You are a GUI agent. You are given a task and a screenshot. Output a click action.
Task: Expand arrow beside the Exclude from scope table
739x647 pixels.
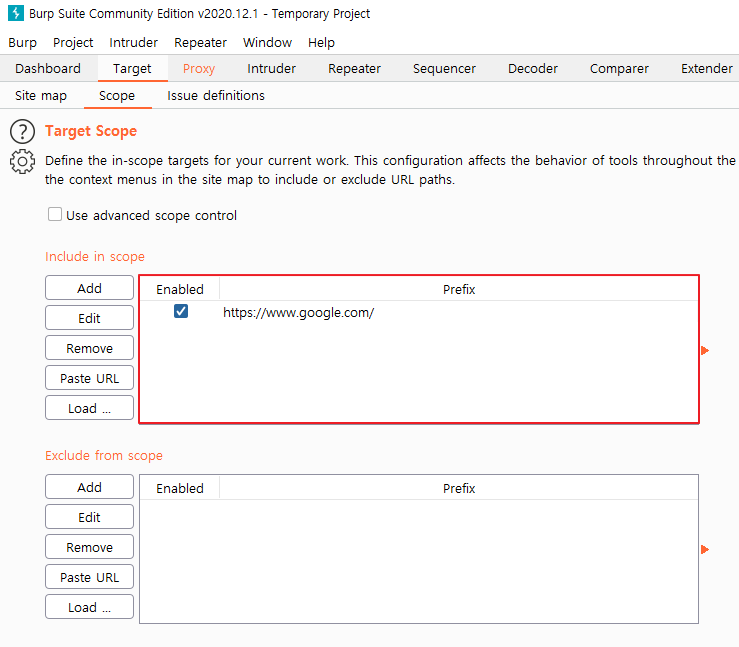coord(705,549)
